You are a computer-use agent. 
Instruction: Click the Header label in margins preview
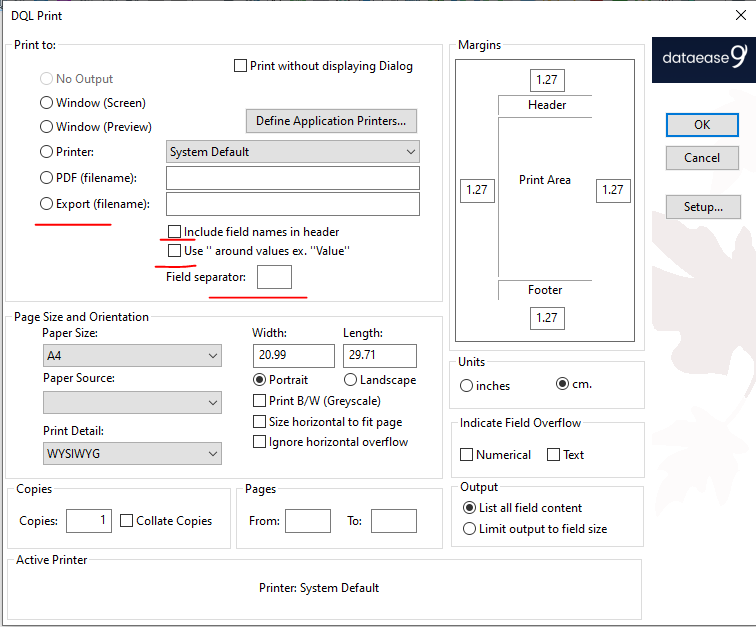[547, 105]
